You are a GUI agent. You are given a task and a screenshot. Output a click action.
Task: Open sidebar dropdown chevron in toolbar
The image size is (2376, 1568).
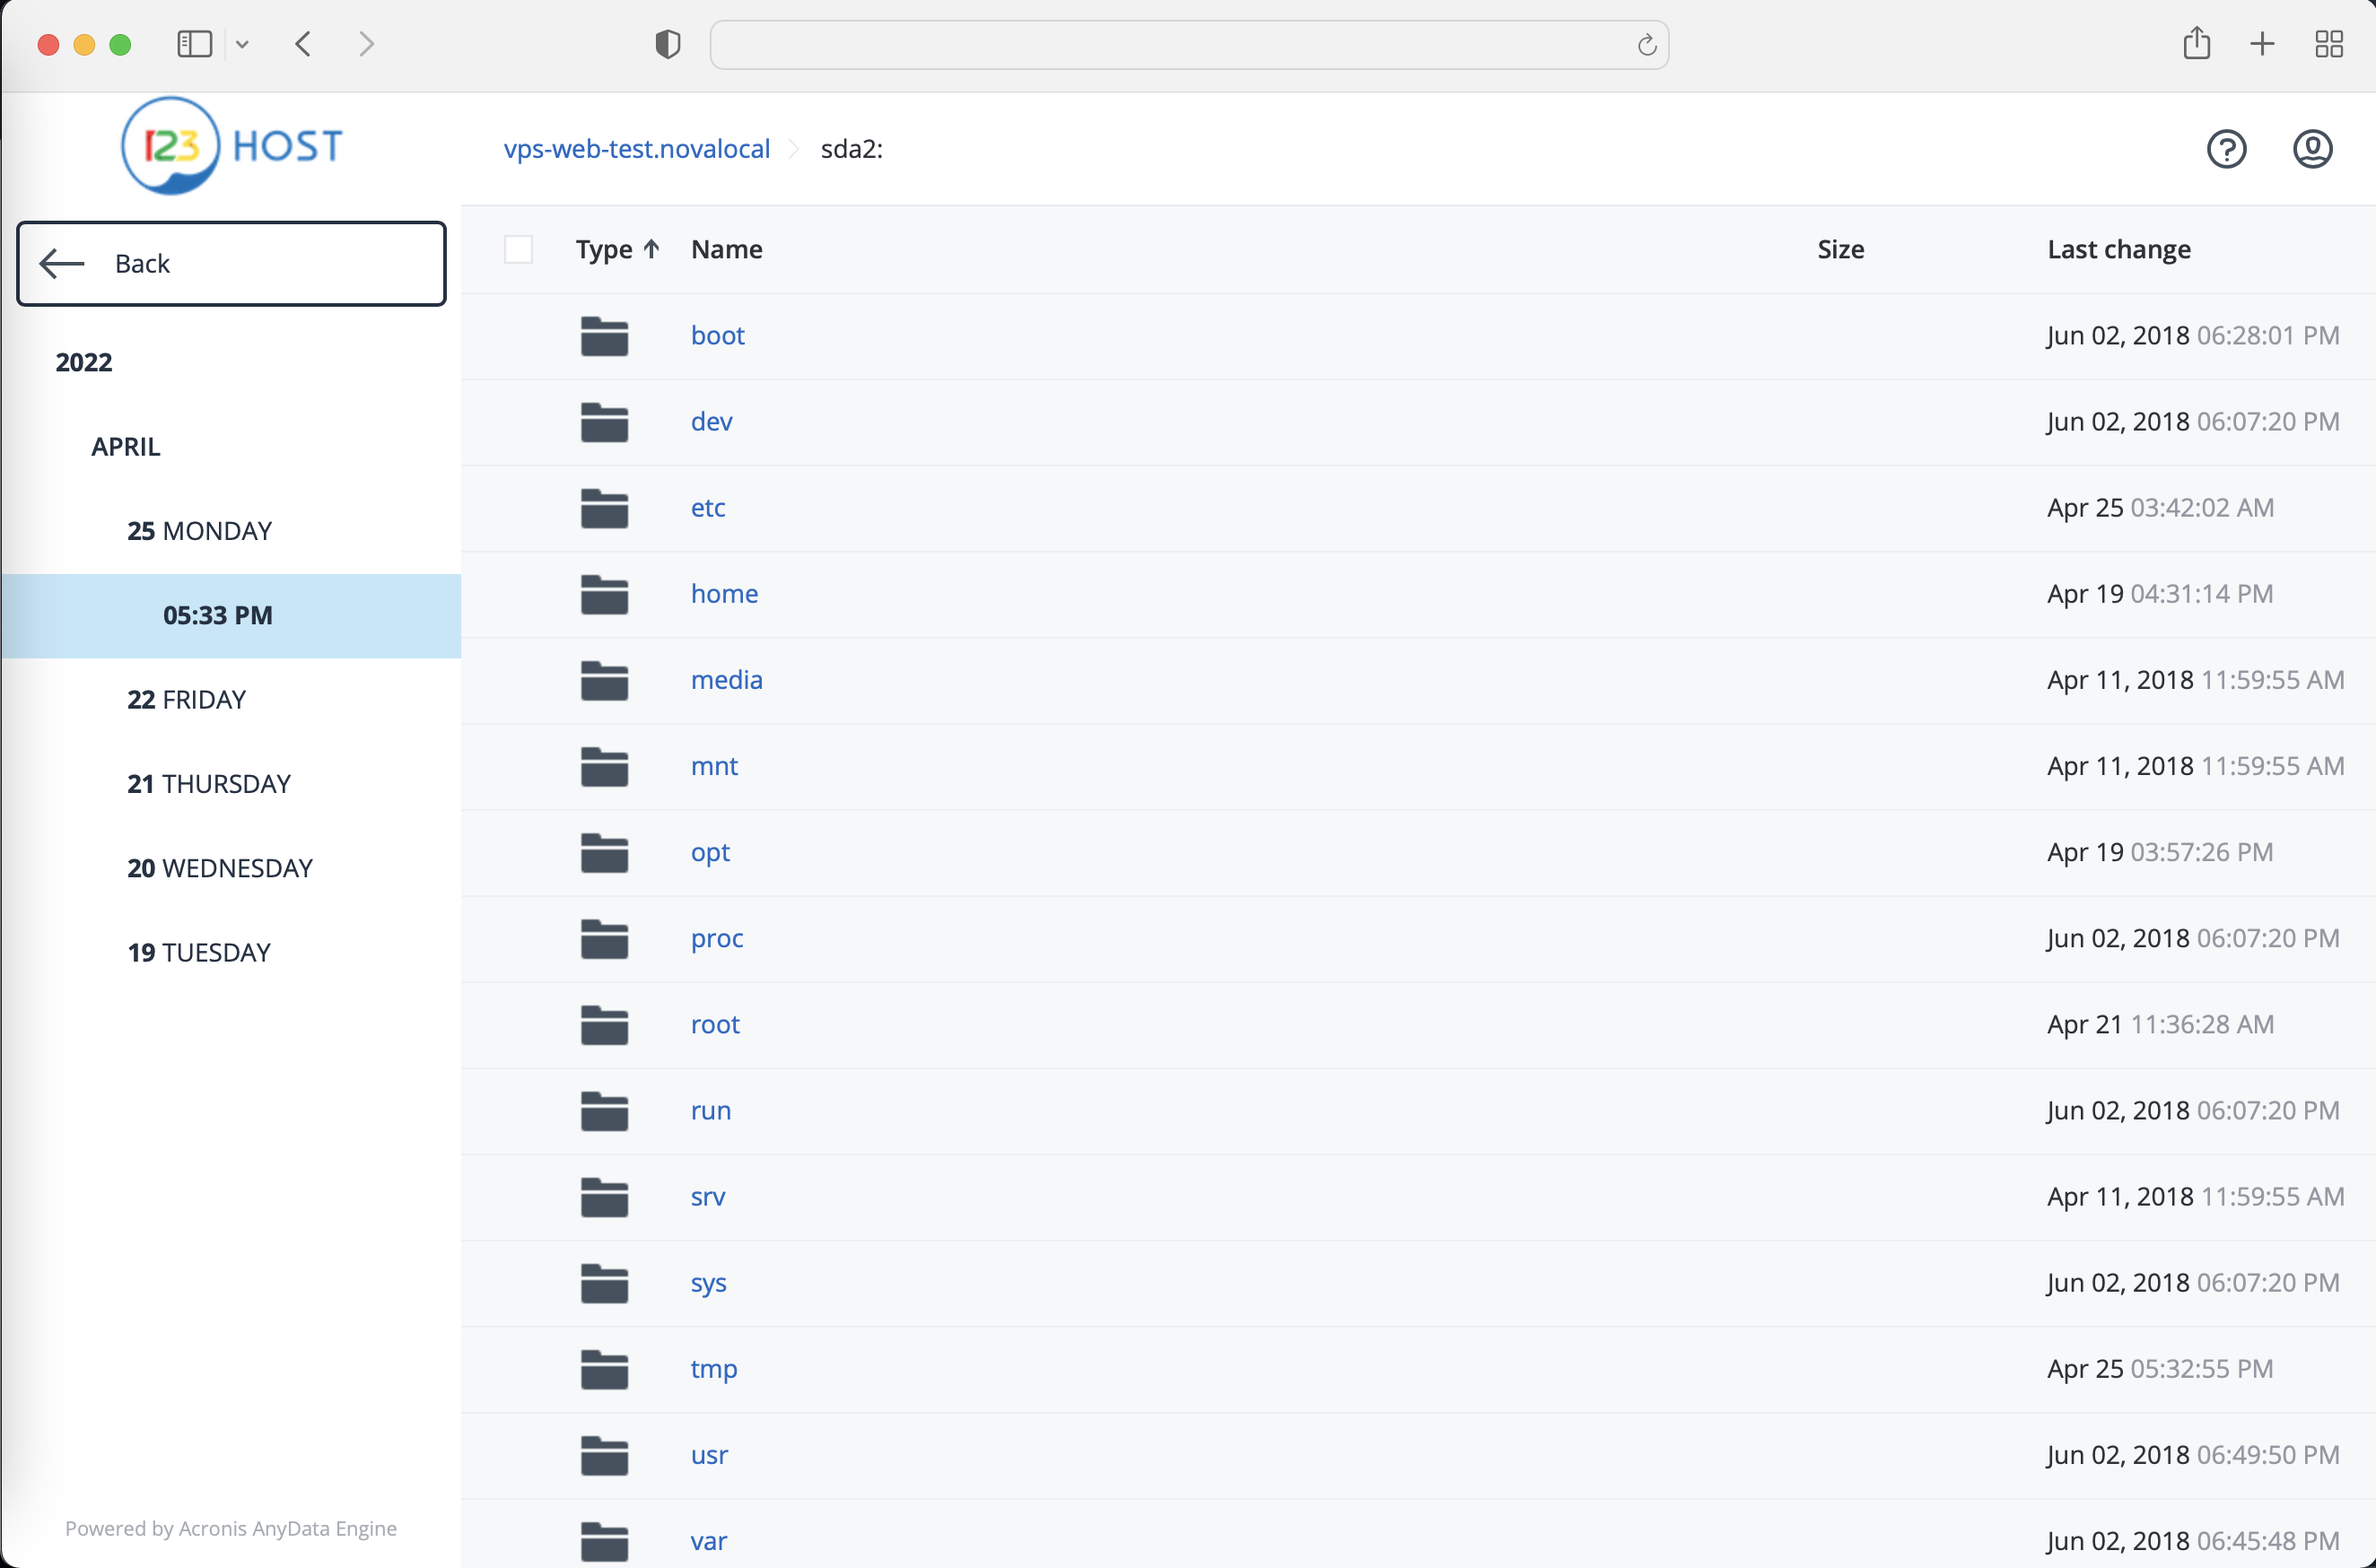pos(242,44)
